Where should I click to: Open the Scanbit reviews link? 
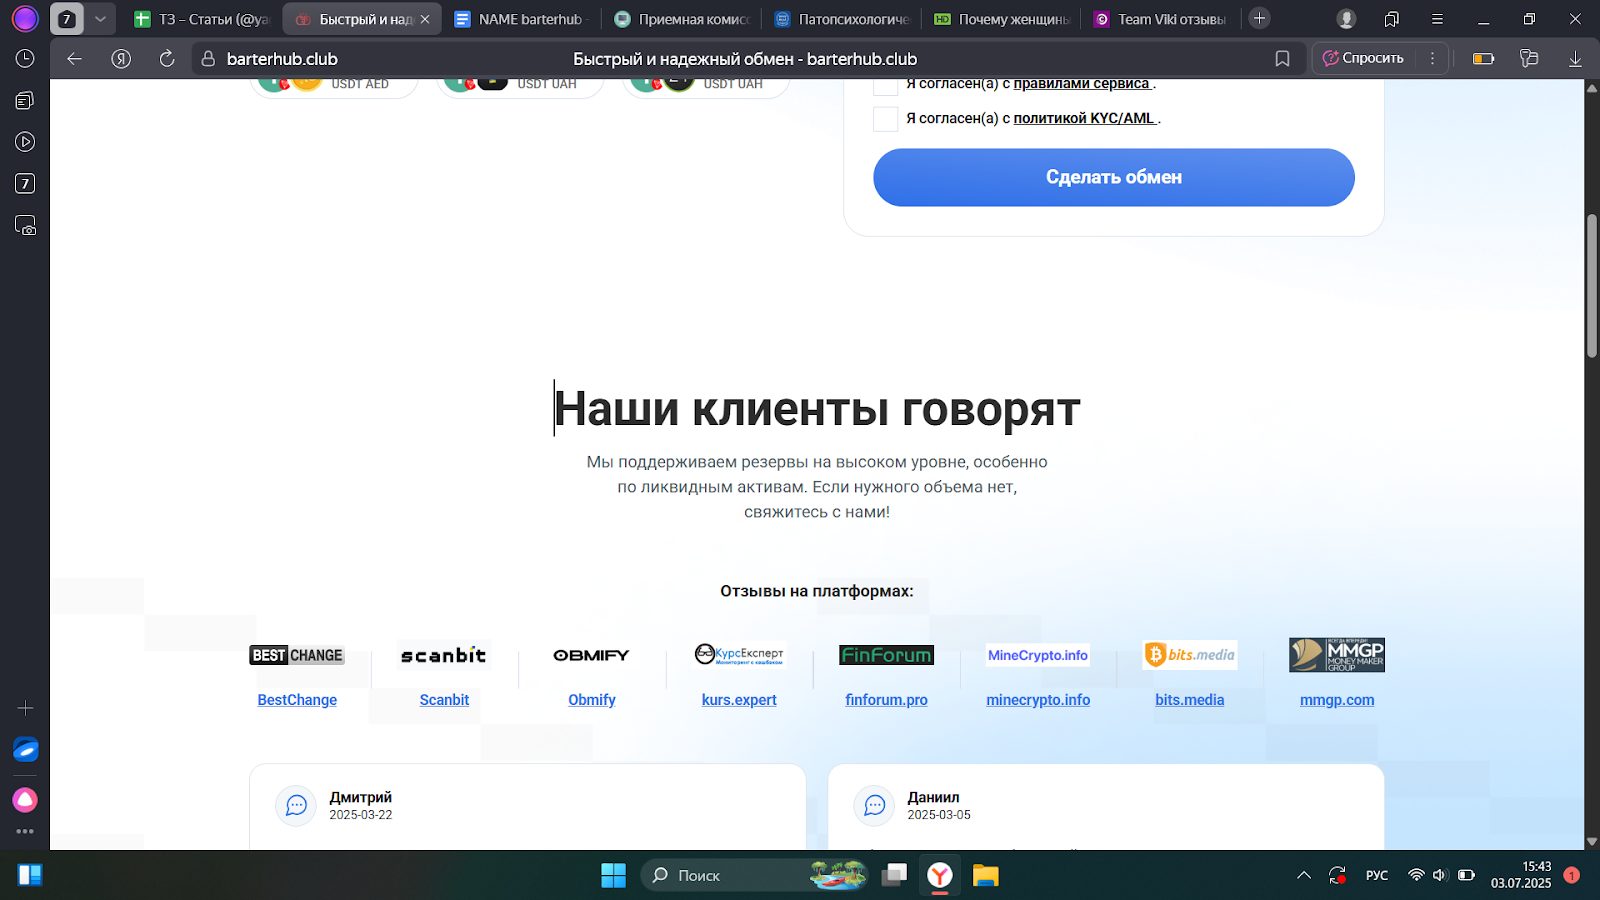[444, 700]
